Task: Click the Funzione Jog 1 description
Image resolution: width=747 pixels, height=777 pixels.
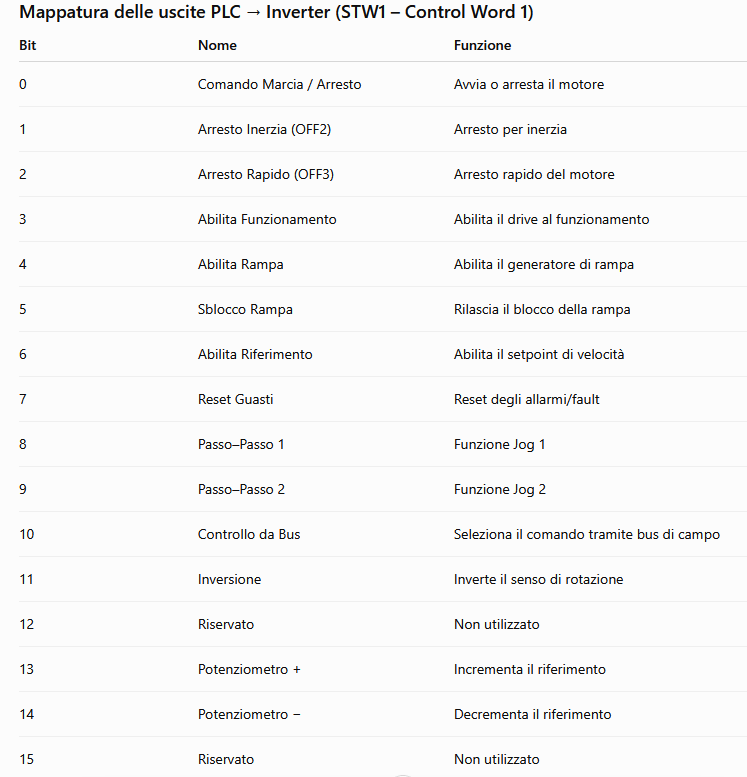Action: click(x=500, y=444)
